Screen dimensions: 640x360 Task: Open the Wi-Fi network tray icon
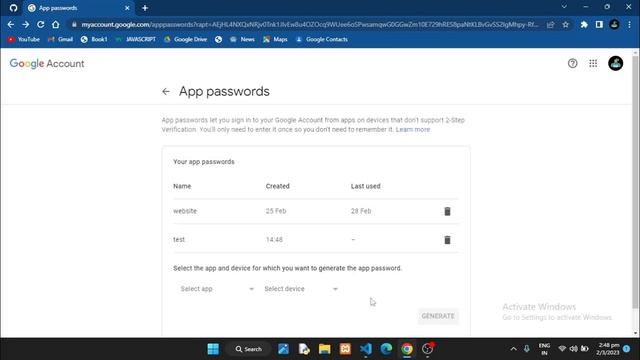562,349
